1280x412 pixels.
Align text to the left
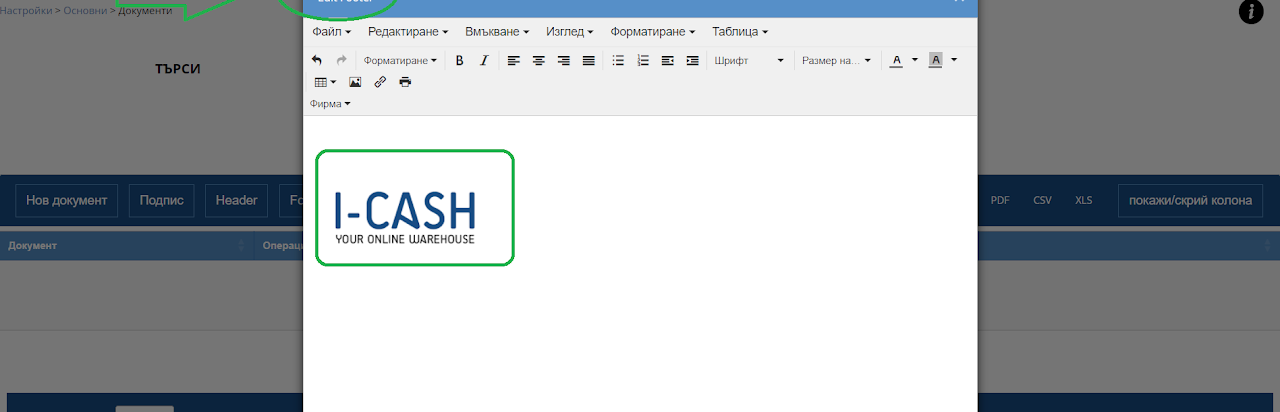point(514,61)
